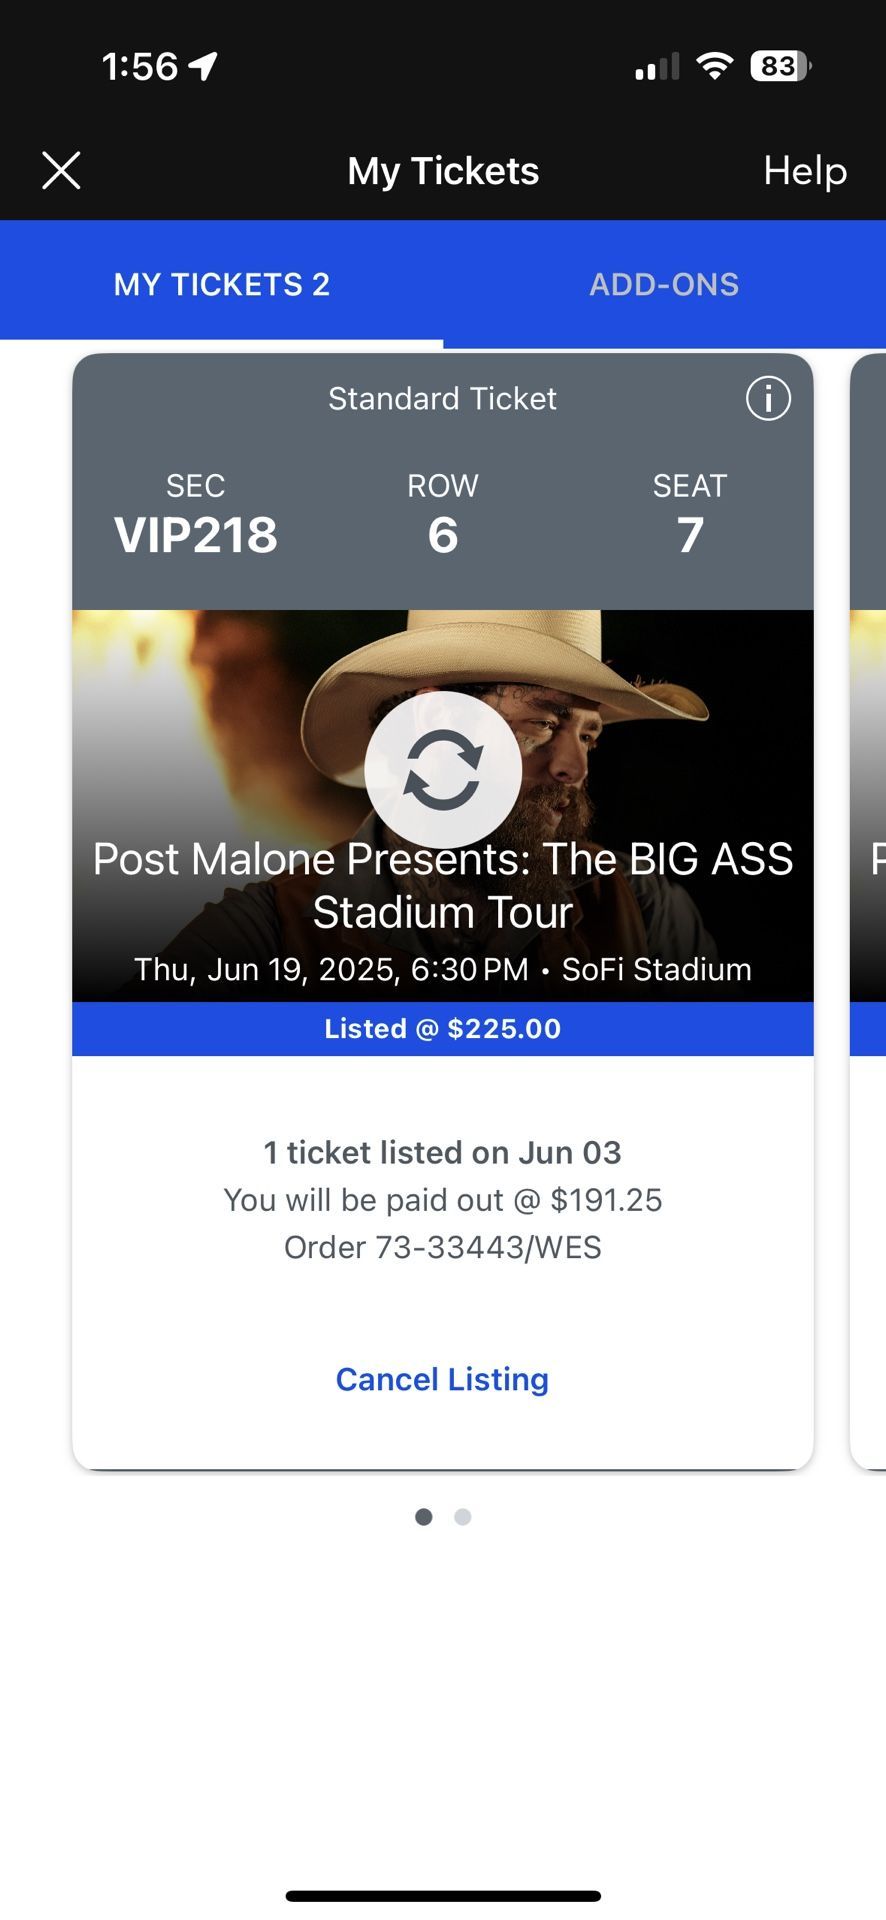
Task: Tap the order number 73-33443/WES
Action: 442,1248
